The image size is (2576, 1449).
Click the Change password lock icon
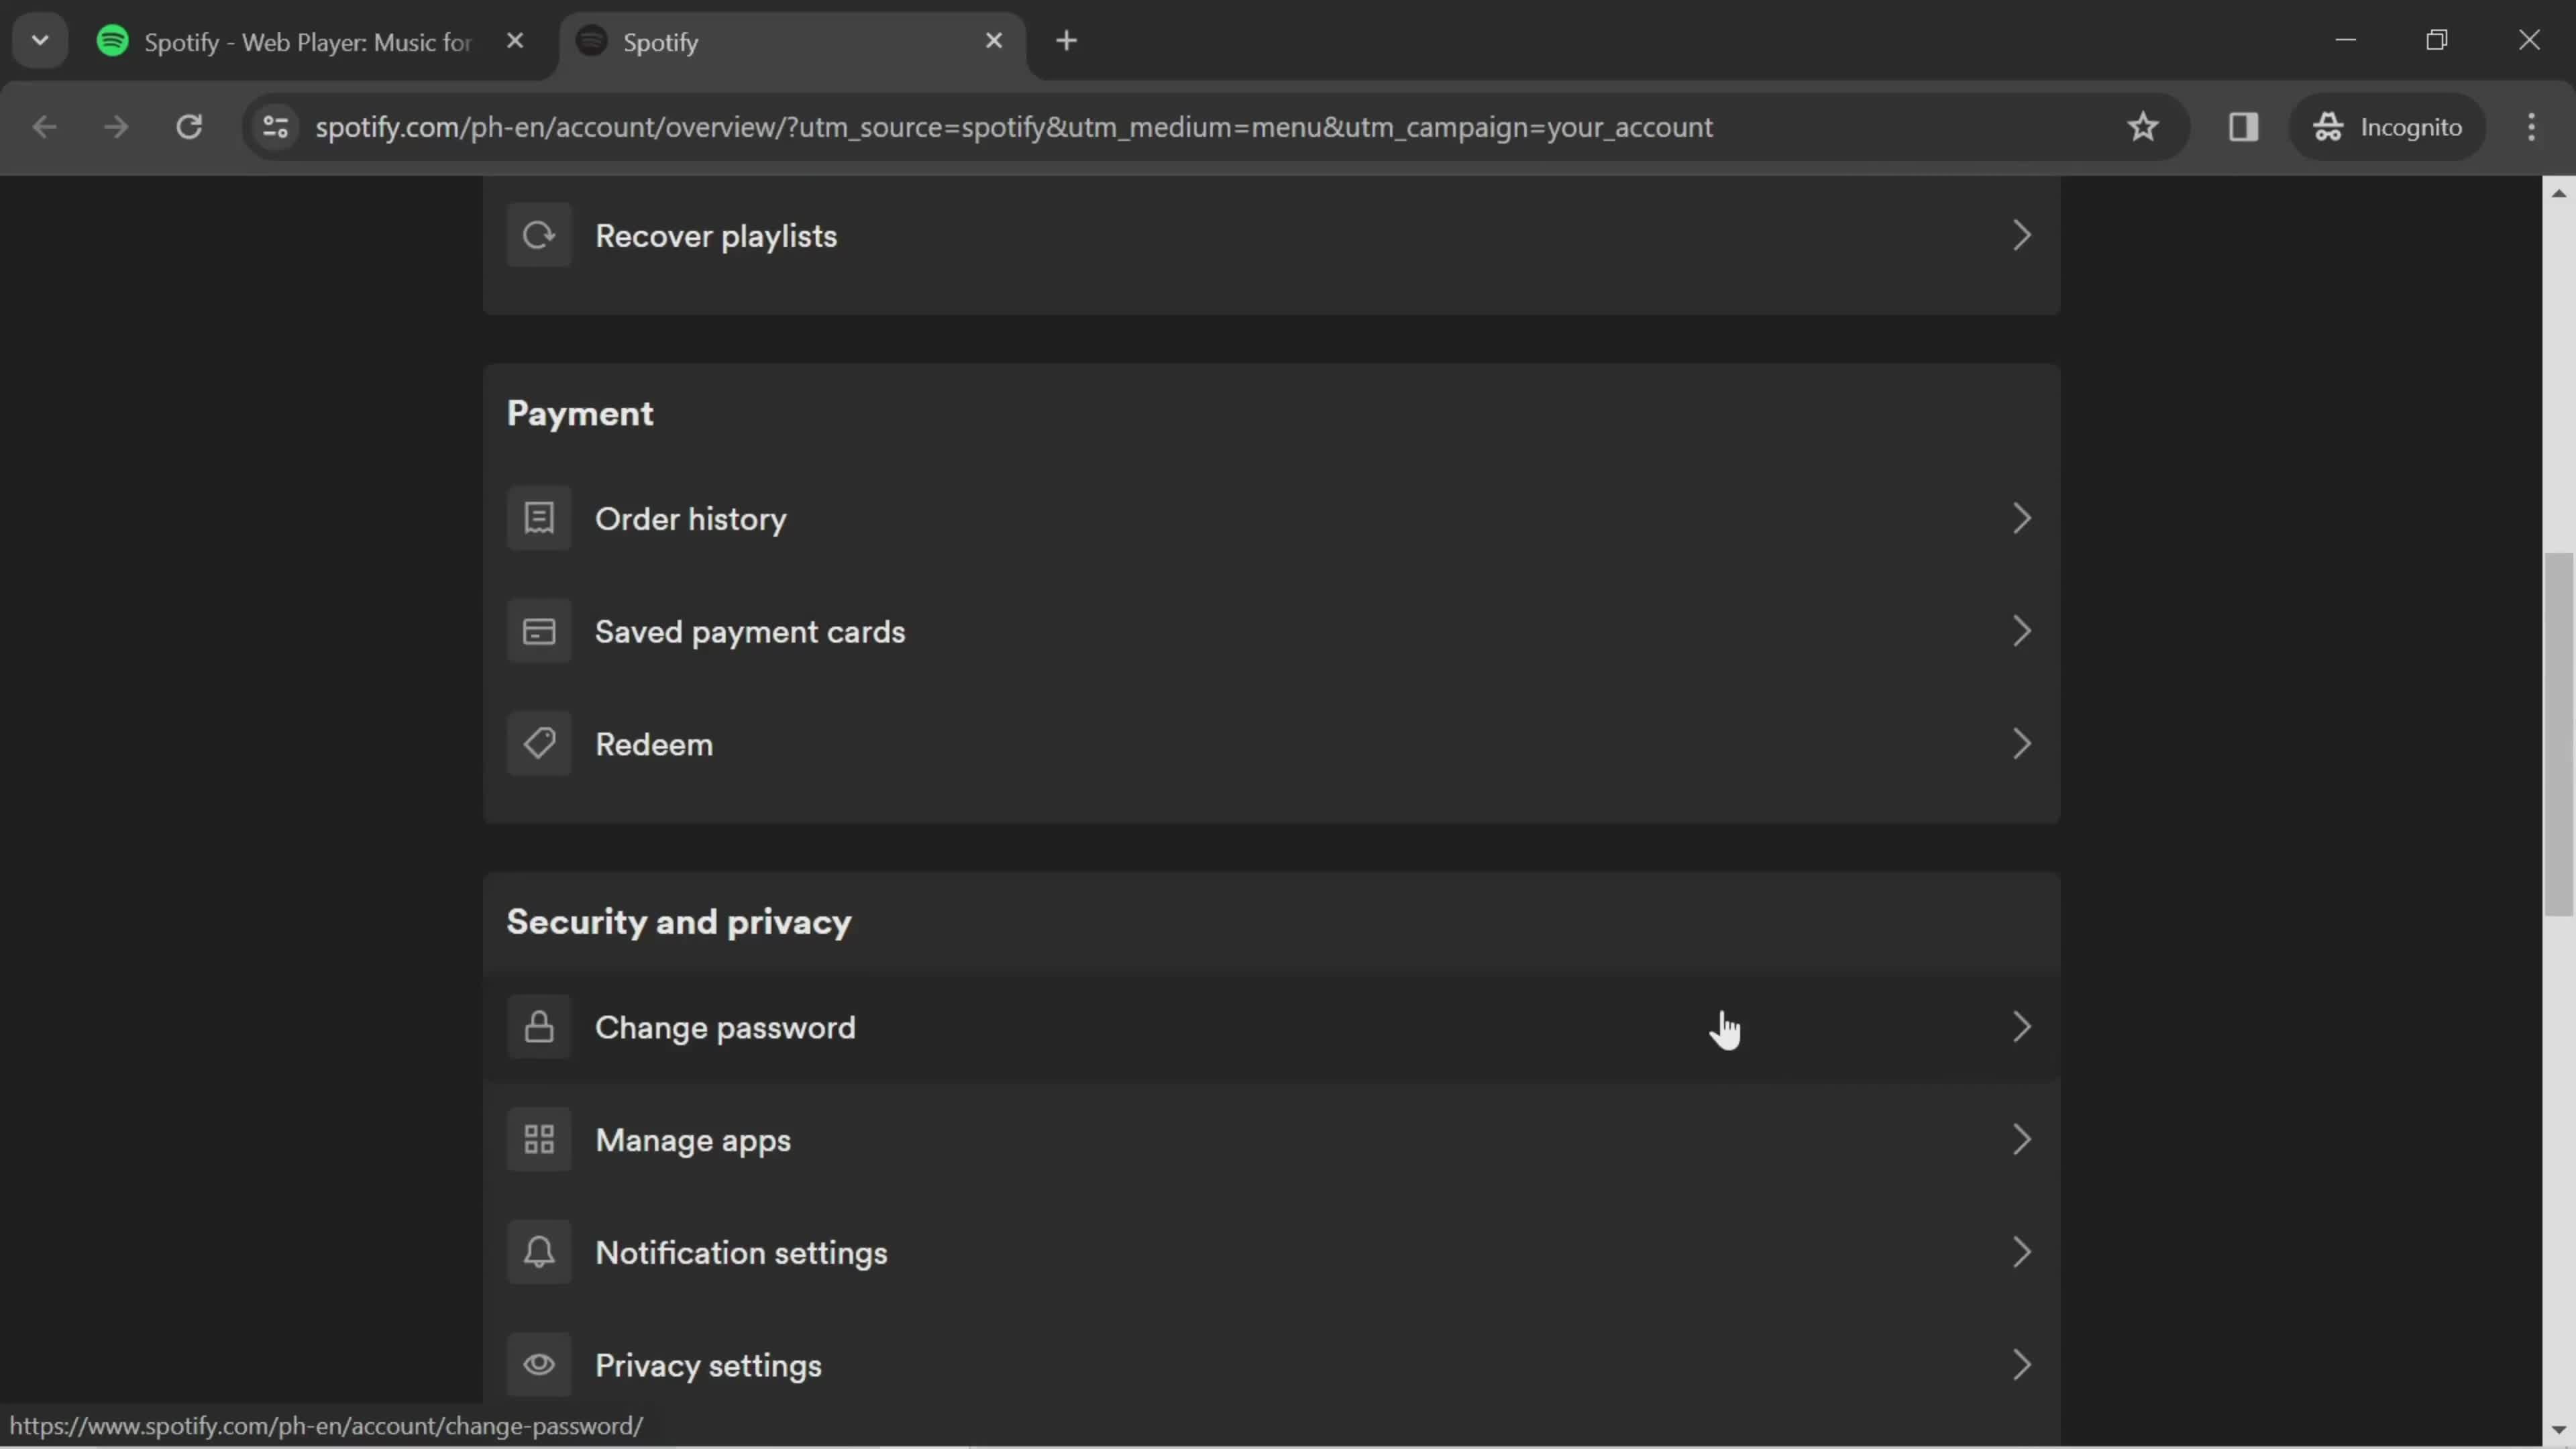point(539,1027)
